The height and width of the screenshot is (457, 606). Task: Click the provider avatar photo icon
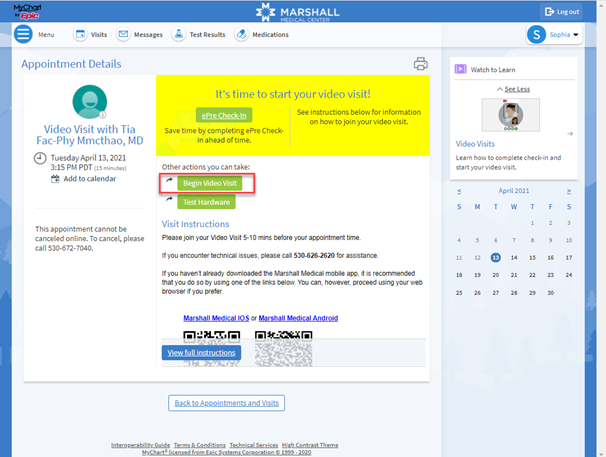(90, 102)
